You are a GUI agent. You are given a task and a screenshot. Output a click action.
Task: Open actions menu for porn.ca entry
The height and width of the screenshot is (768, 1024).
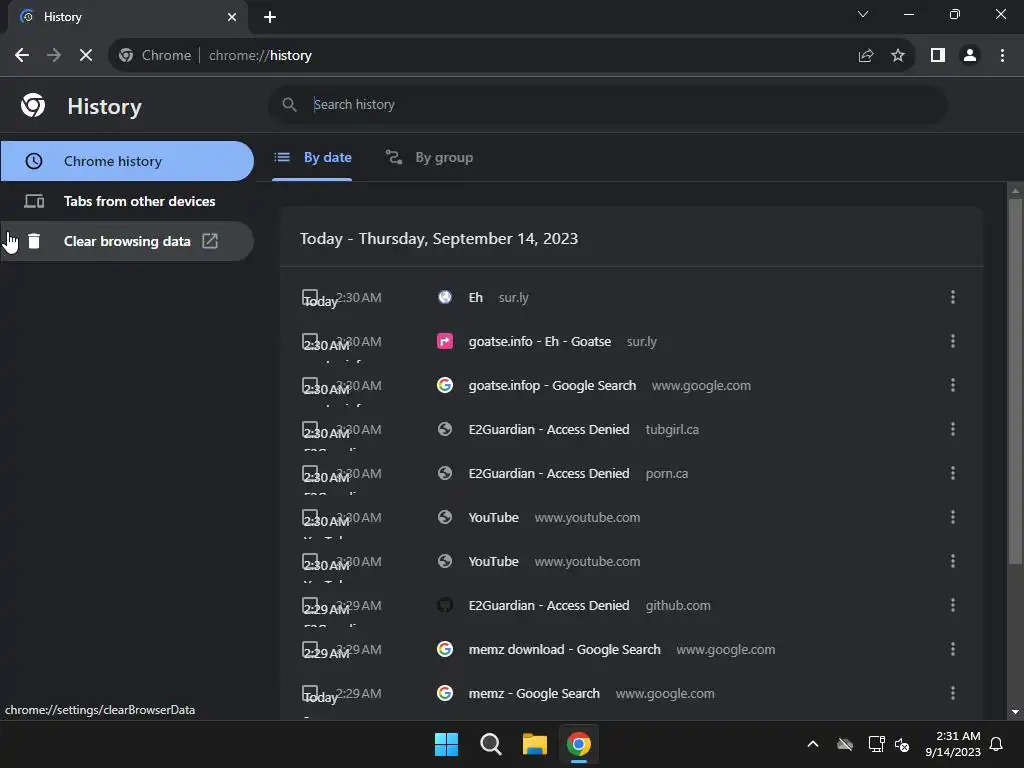[953, 473]
